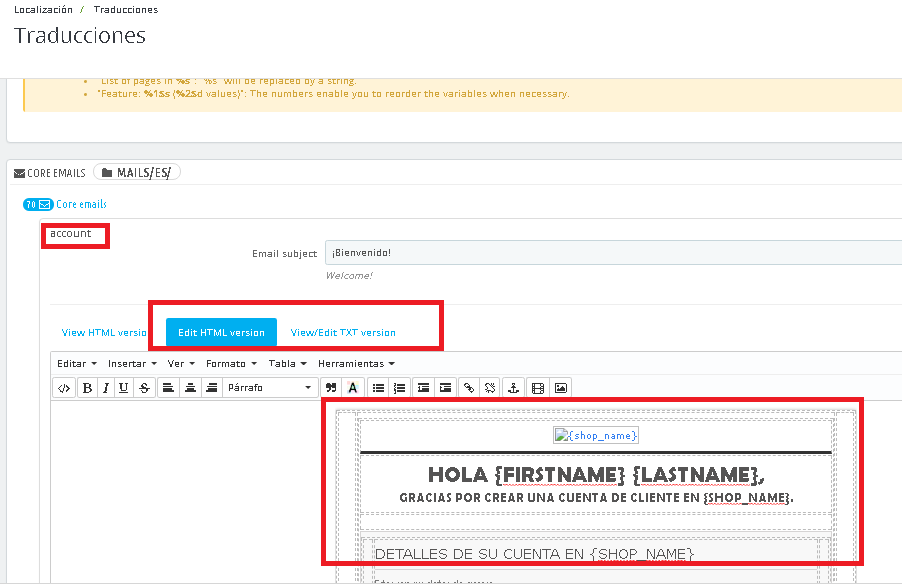Open the source code view icon
902x584 pixels.
64,388
